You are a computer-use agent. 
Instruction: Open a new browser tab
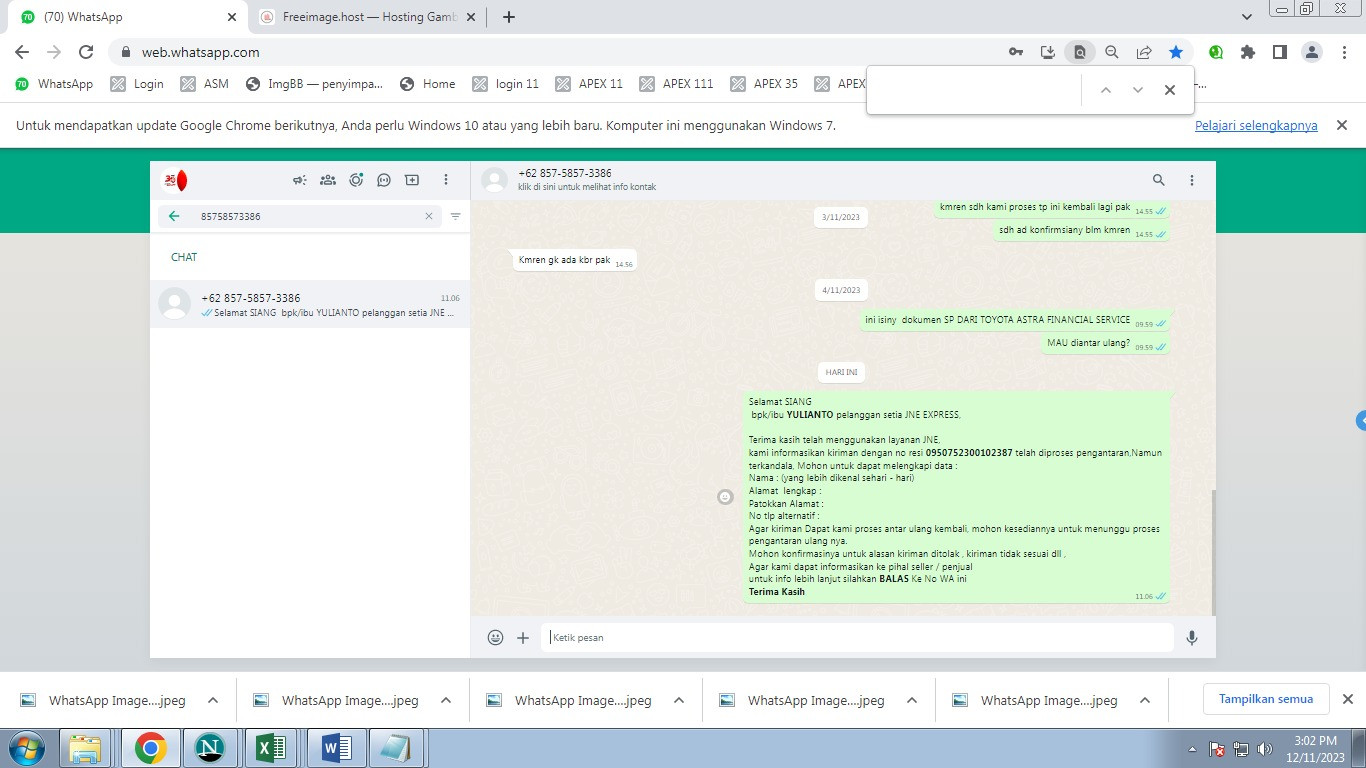point(509,17)
